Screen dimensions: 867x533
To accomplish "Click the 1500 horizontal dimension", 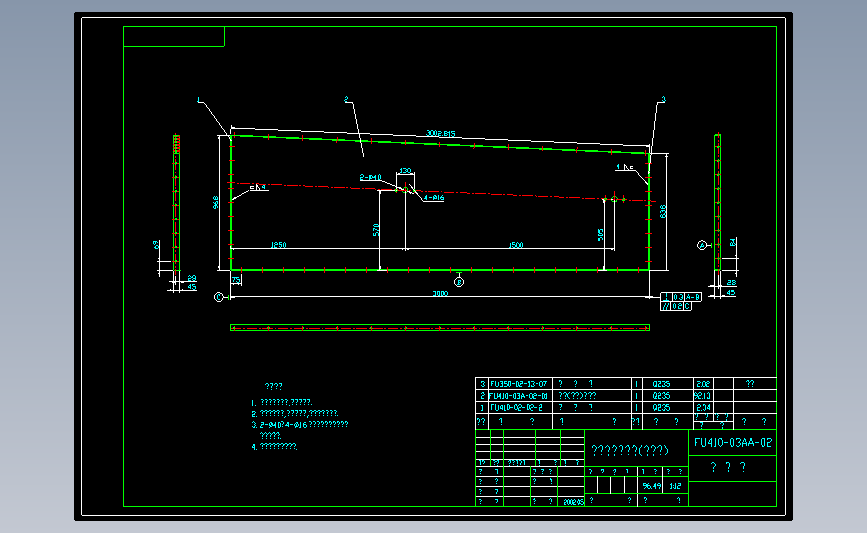I will point(515,245).
